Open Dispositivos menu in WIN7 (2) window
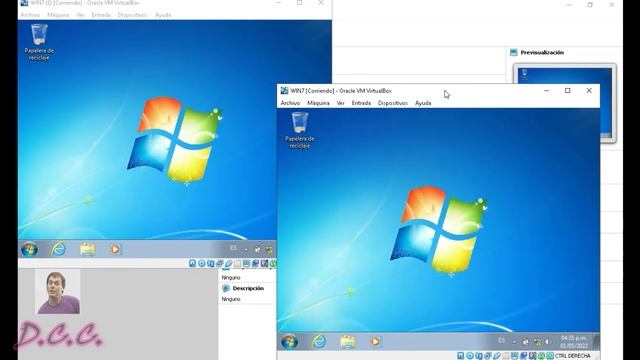640x360 pixels. coord(132,15)
